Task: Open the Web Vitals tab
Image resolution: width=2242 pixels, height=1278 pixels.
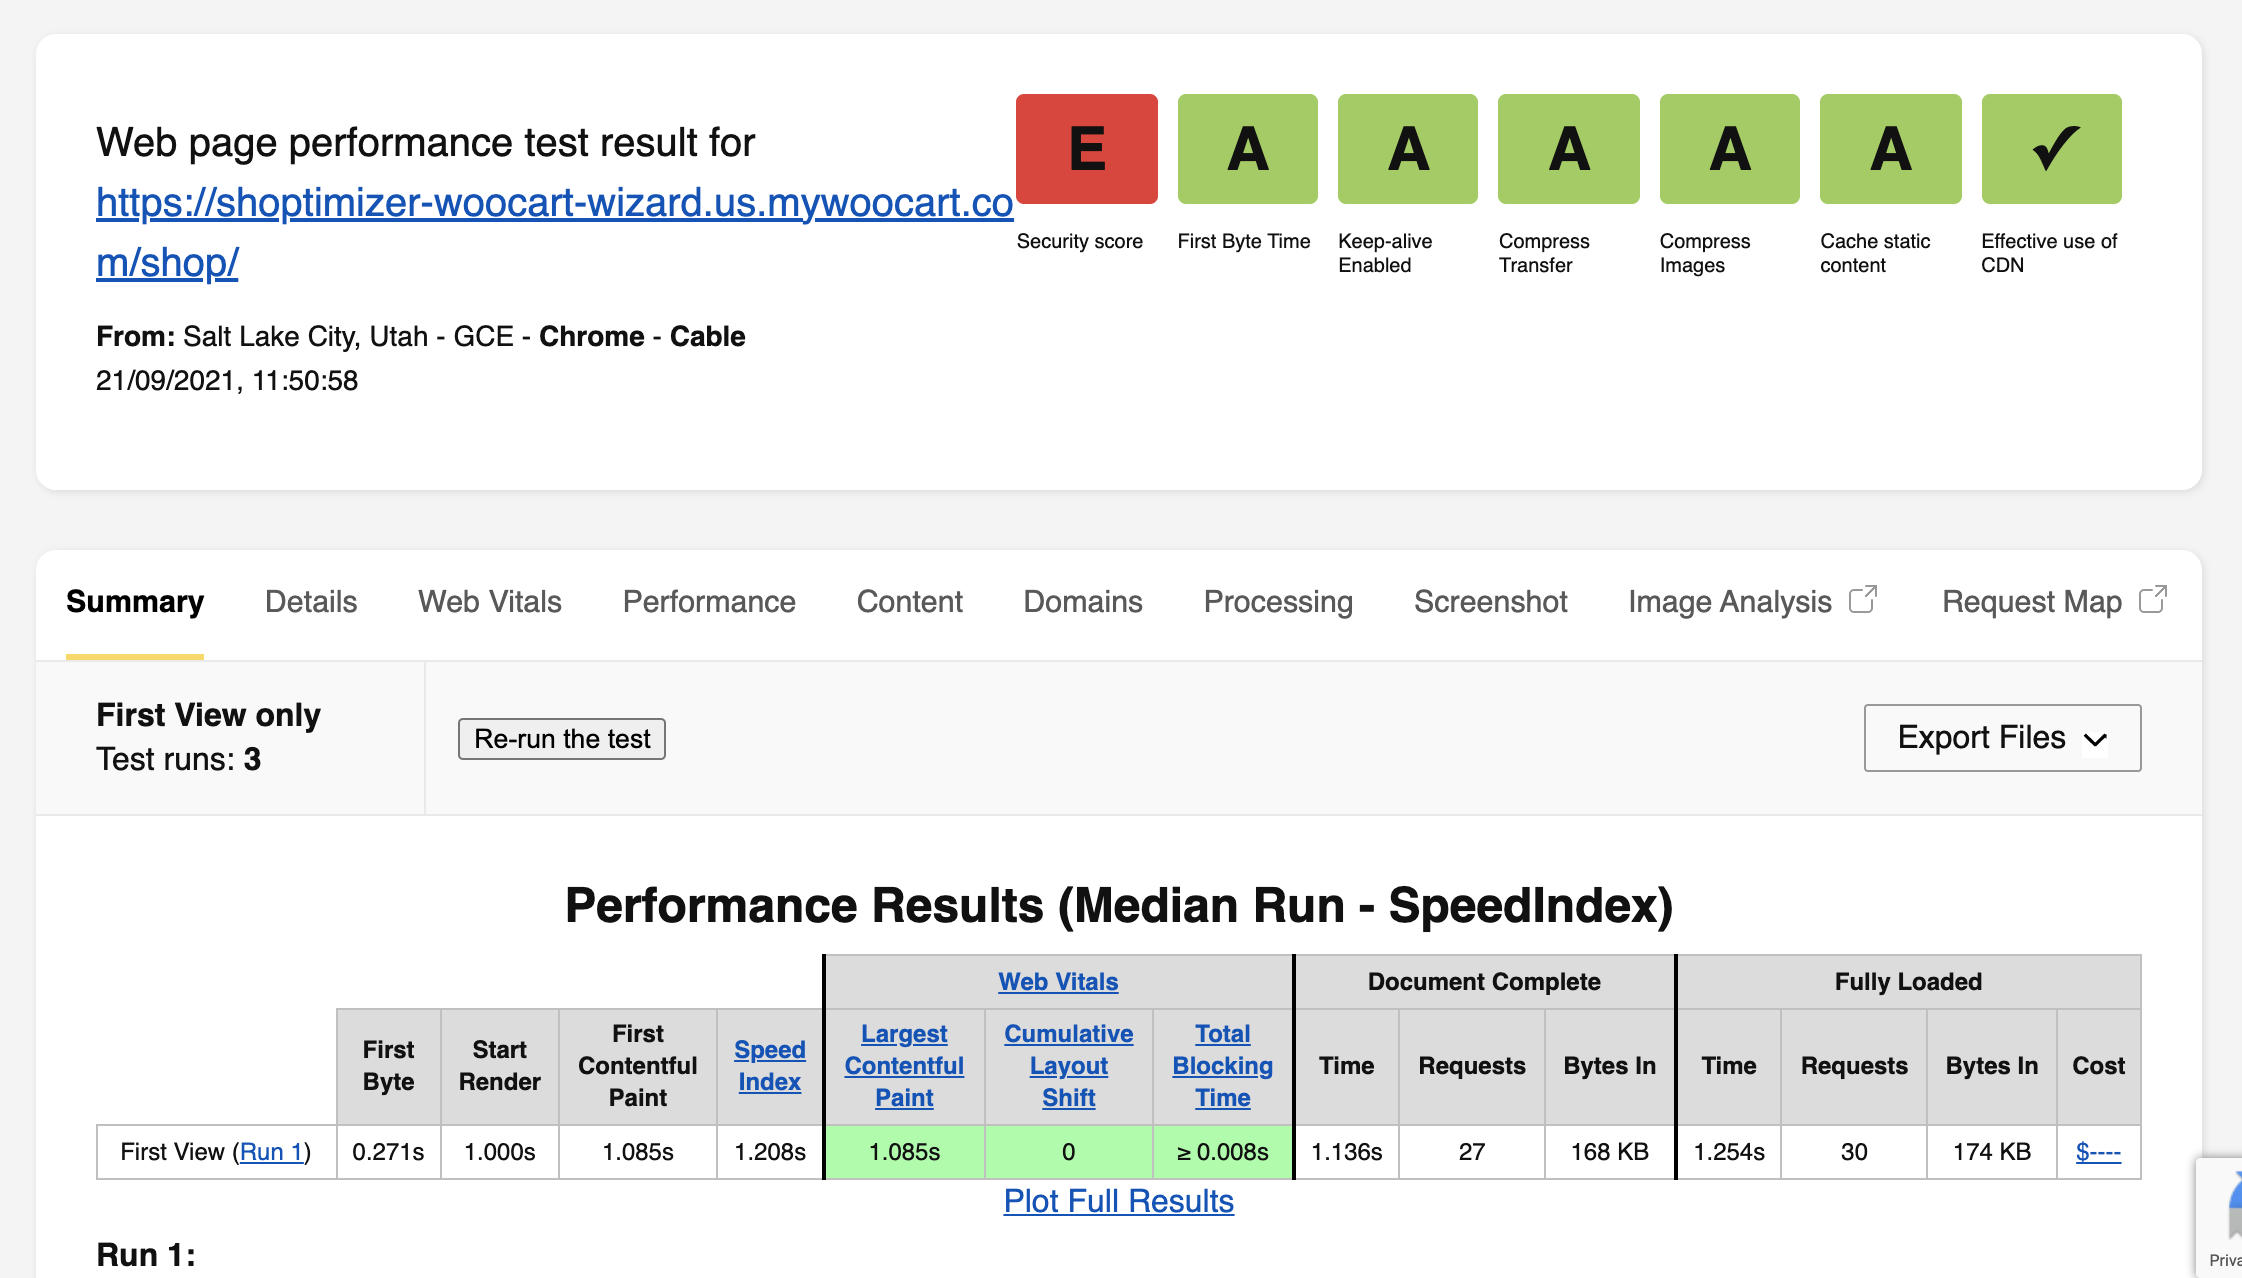Action: coord(490,602)
